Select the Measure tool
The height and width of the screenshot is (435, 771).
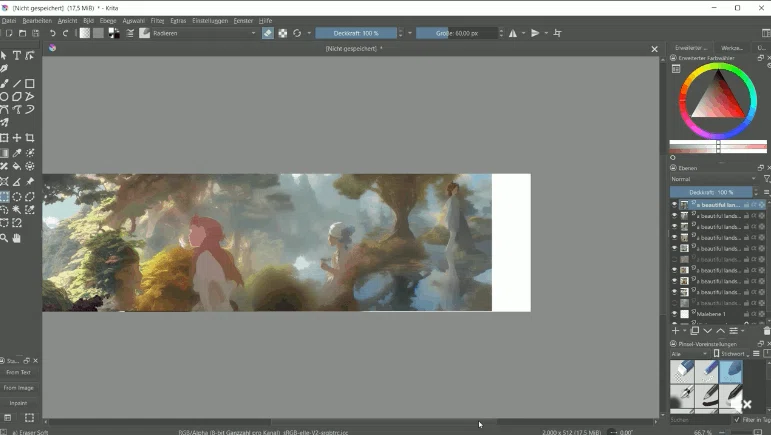pos(17,181)
